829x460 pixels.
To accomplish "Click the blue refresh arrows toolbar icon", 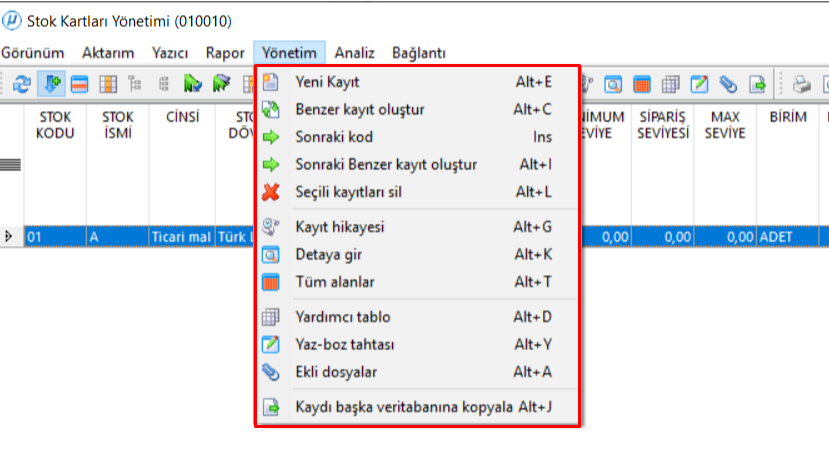I will (22, 84).
